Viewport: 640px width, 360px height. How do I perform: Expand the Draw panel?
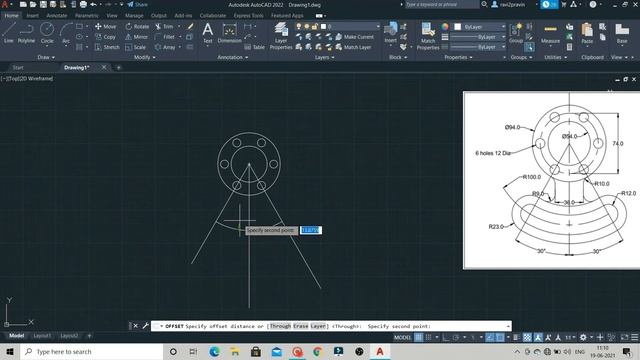(x=46, y=57)
